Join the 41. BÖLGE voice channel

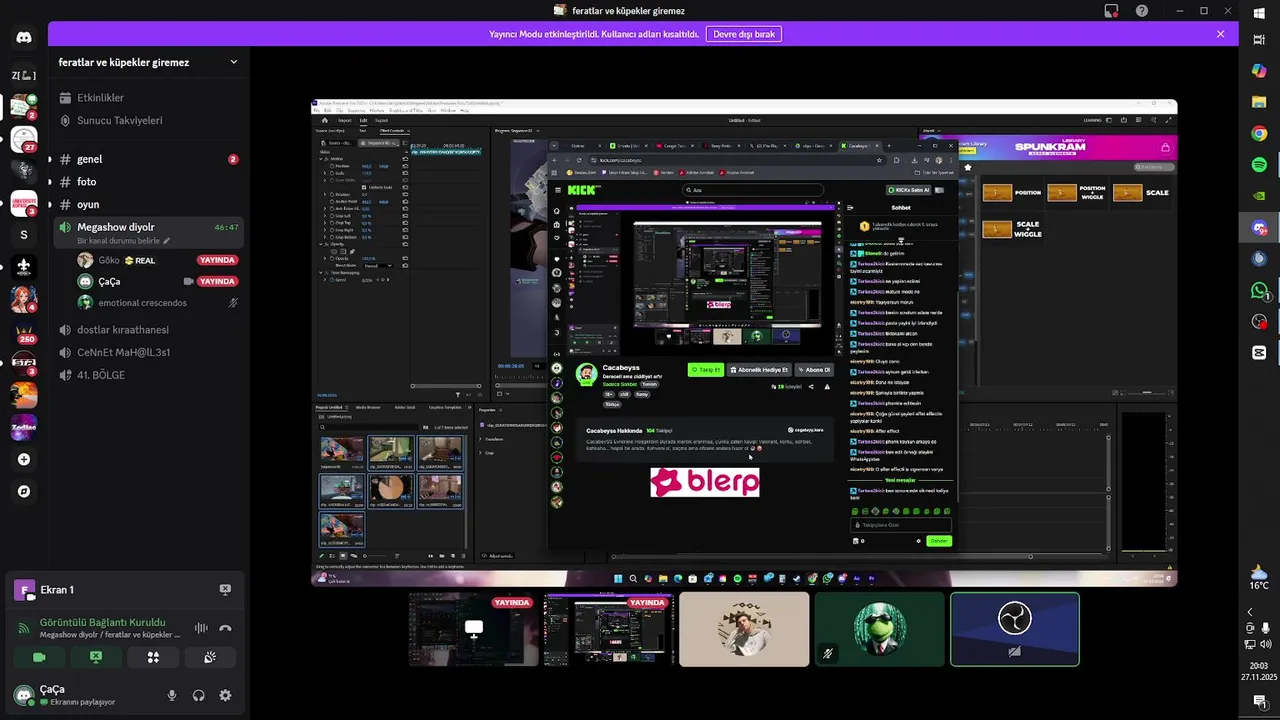[x=148, y=375]
